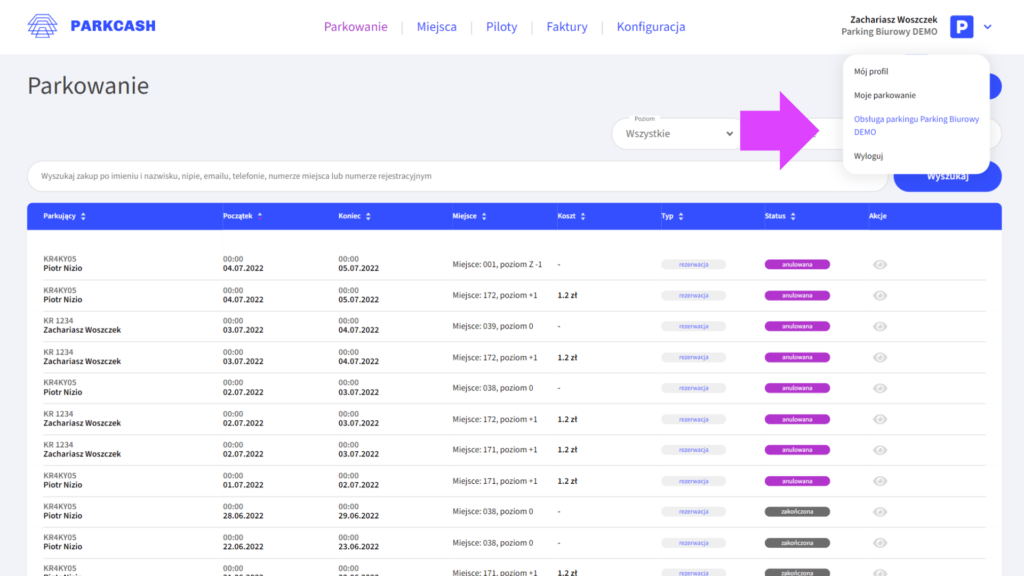View details eye for Miejsce 001 row
The height and width of the screenshot is (576, 1024).
880,264
